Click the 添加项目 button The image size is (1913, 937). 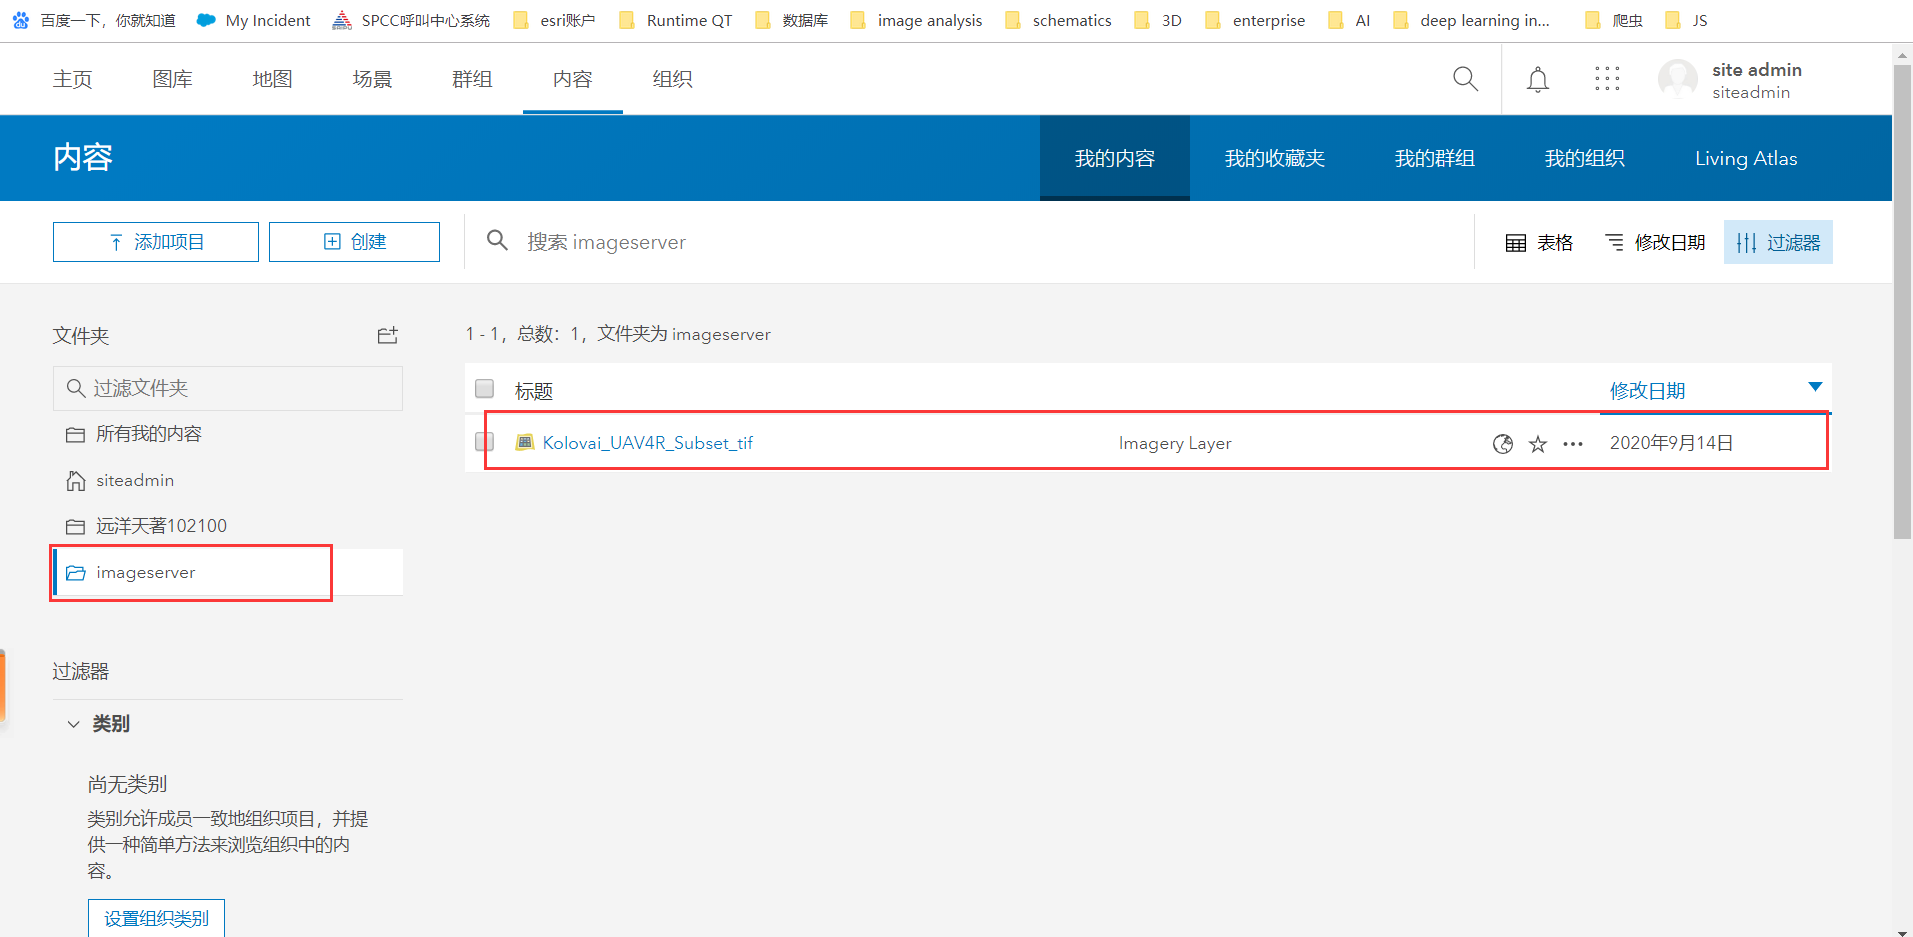coord(155,241)
